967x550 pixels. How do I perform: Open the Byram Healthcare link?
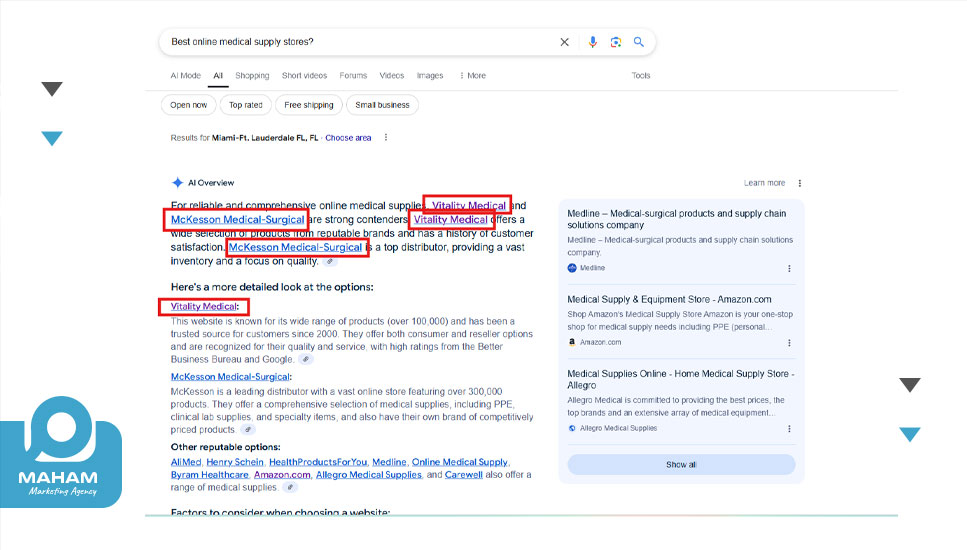(x=210, y=475)
